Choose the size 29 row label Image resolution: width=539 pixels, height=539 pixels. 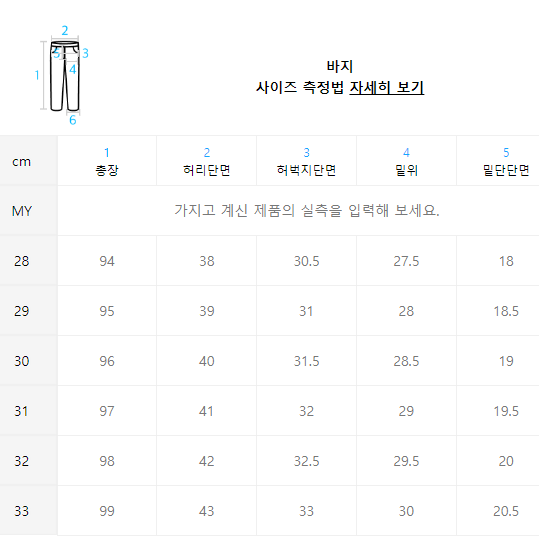click(22, 311)
